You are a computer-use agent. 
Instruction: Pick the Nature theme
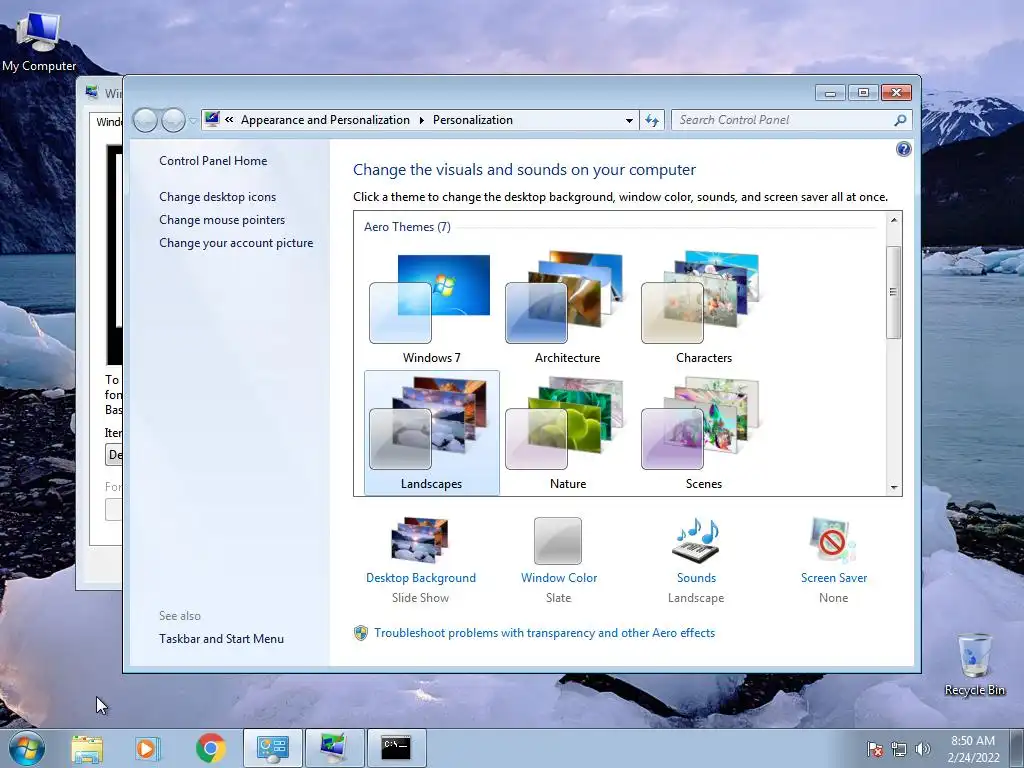point(567,432)
